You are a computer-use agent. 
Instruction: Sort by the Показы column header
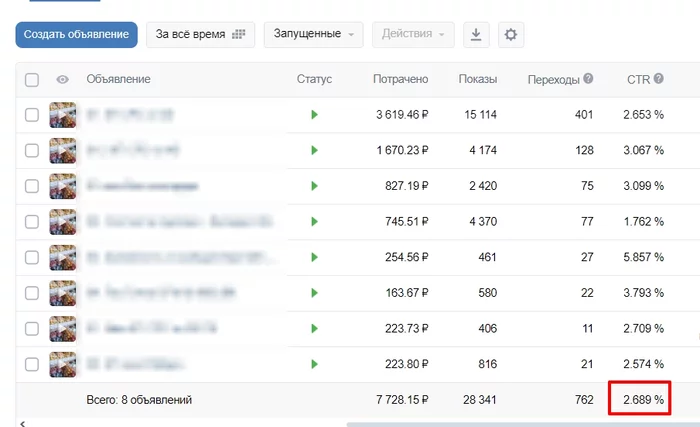click(x=478, y=79)
